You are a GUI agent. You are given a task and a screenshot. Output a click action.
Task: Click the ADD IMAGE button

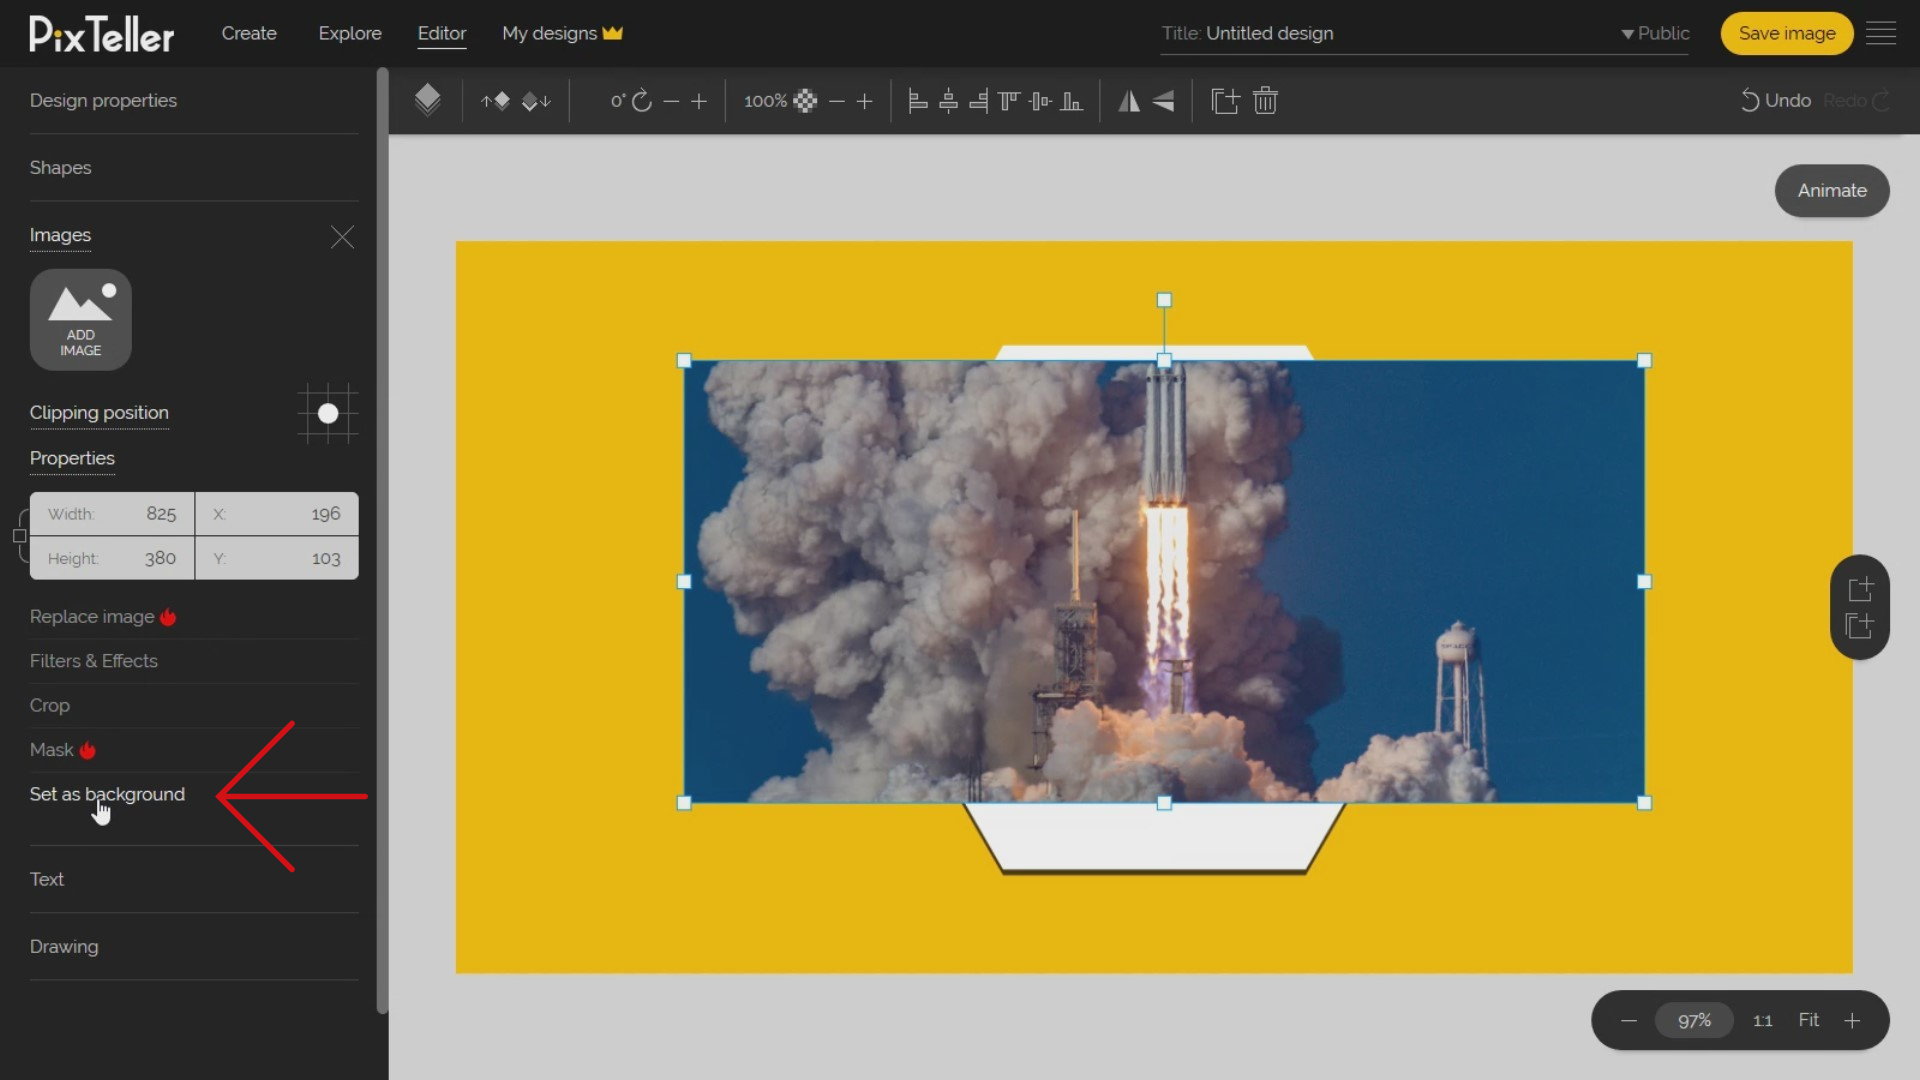point(81,320)
